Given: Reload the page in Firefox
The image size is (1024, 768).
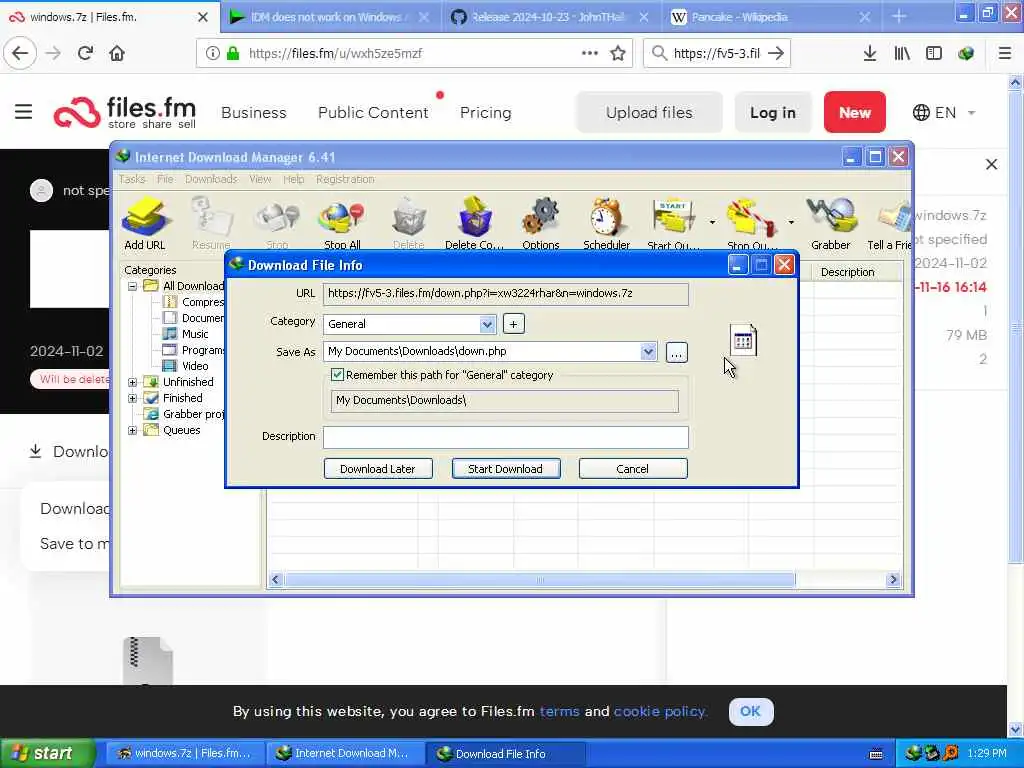Looking at the screenshot, I should coord(85,54).
